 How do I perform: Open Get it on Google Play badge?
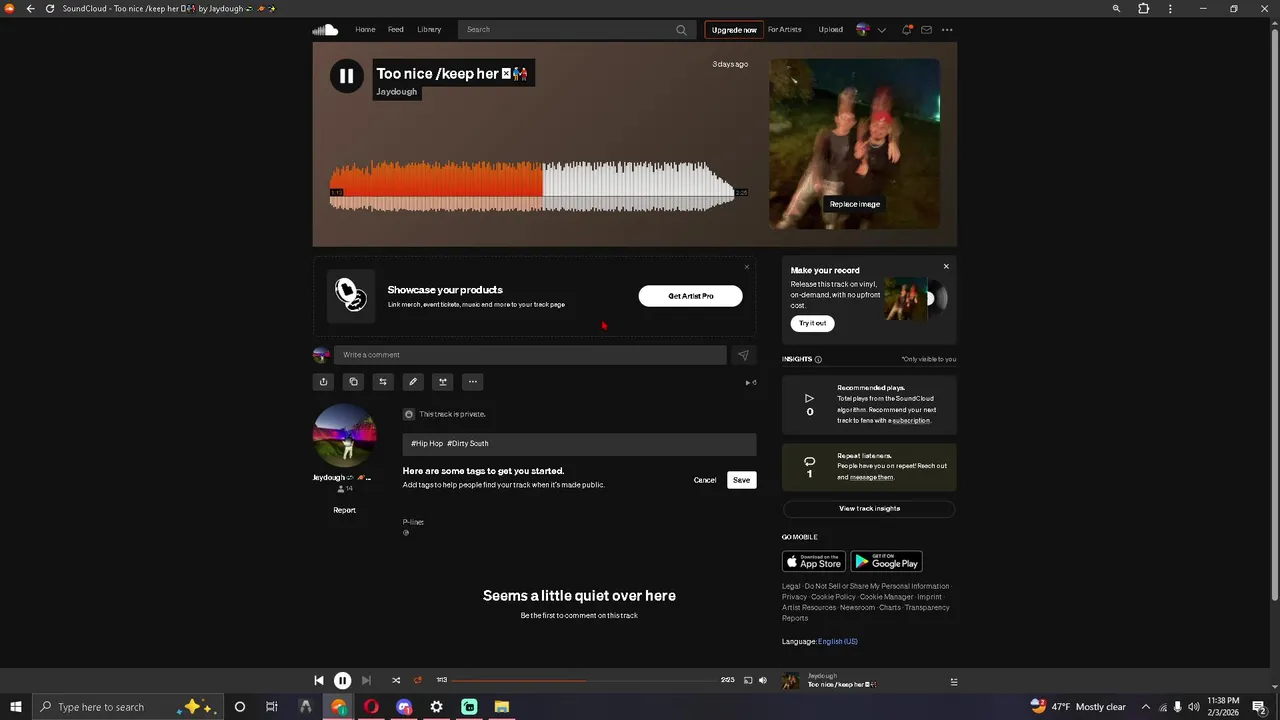[886, 562]
